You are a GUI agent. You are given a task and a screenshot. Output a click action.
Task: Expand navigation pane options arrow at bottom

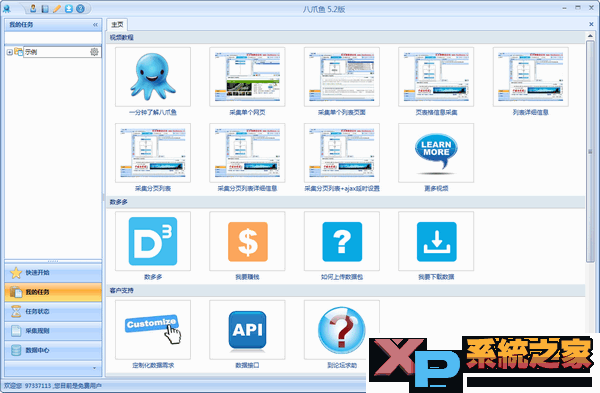pyautogui.click(x=95, y=368)
